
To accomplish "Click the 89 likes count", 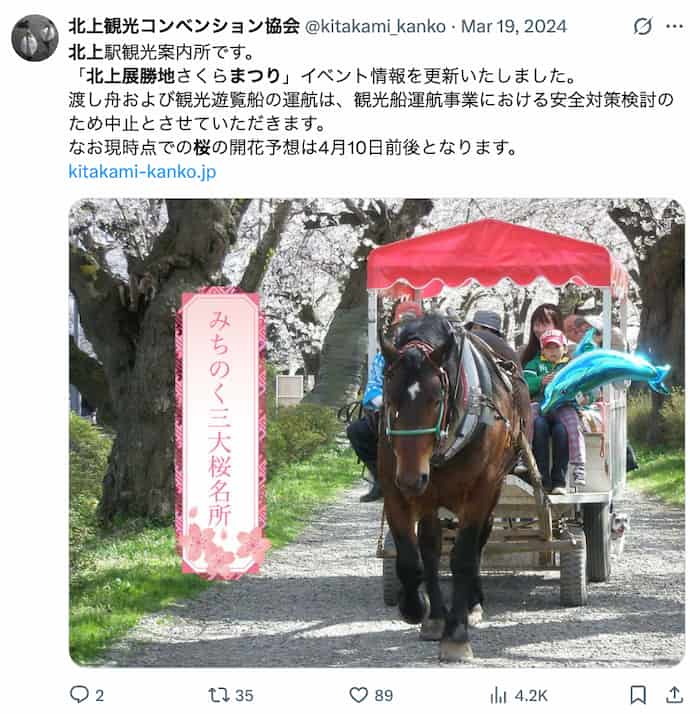I will (x=384, y=695).
